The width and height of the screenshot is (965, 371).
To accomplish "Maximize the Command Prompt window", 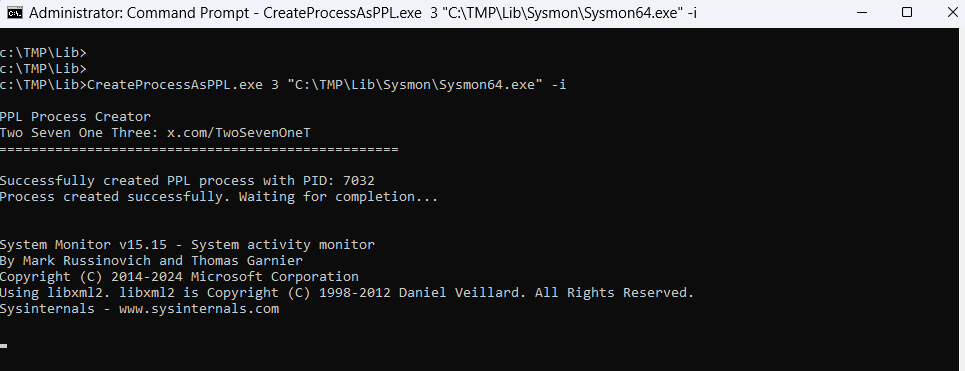I will (x=907, y=12).
